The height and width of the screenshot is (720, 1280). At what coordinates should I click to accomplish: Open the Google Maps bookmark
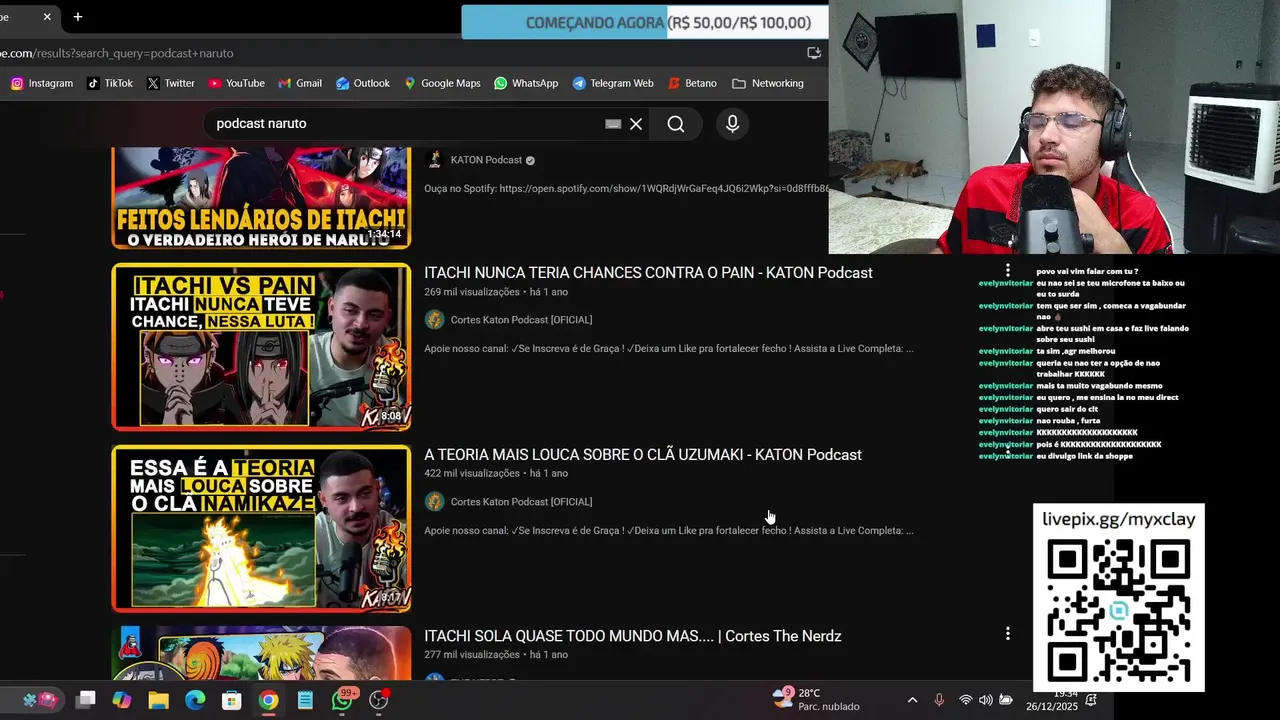(x=442, y=83)
